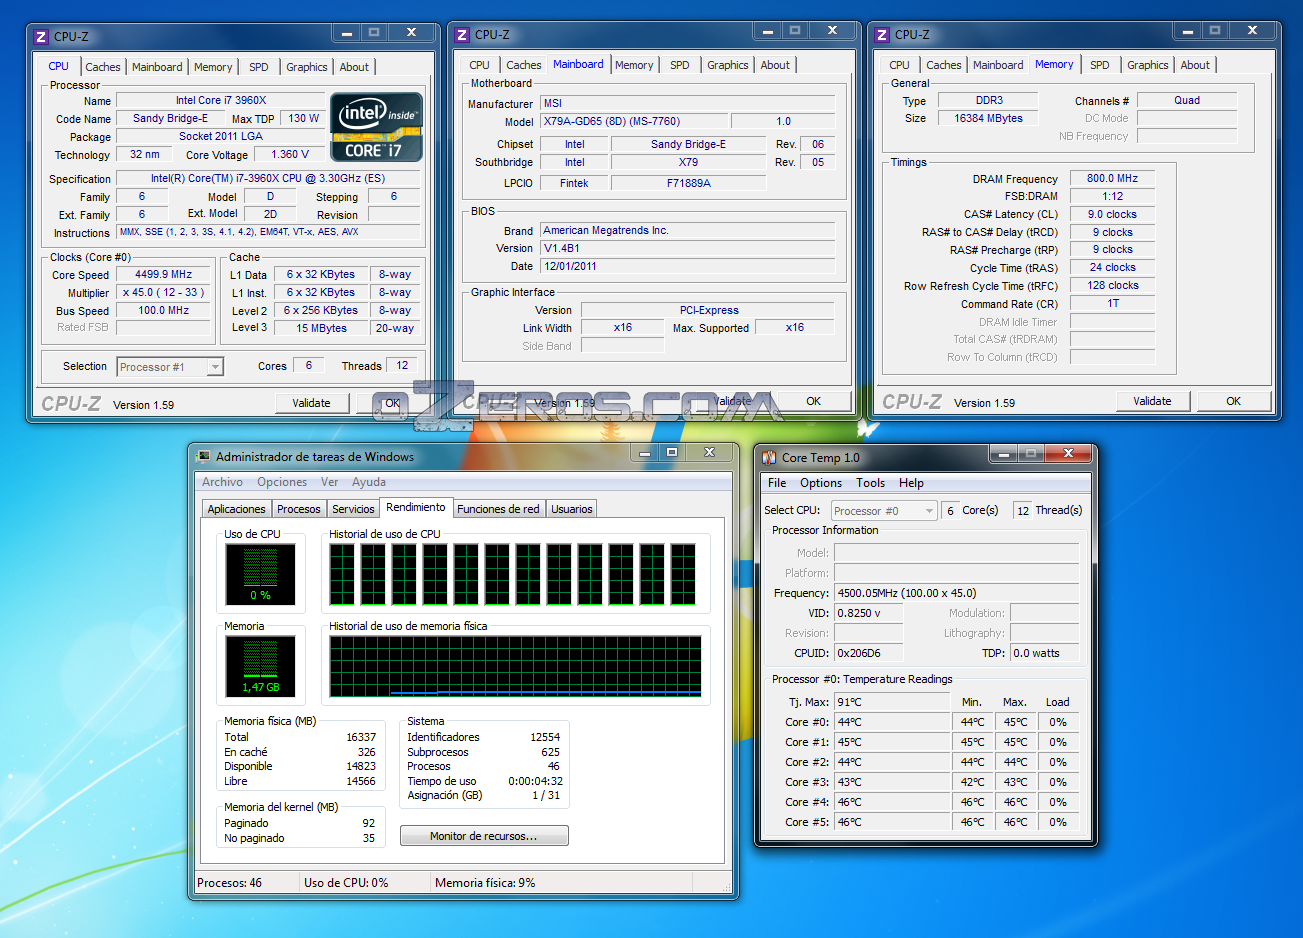The width and height of the screenshot is (1303, 938).
Task: Click Core Temp thermometer title icon
Action: point(769,457)
